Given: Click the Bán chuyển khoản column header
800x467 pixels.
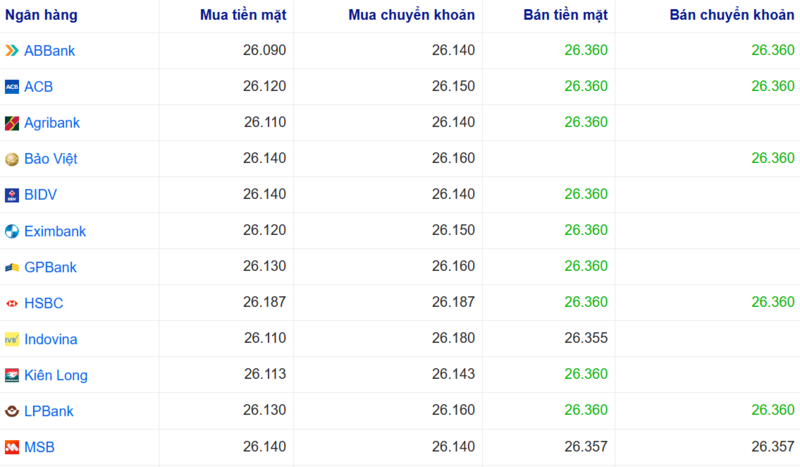Looking at the screenshot, I should (x=732, y=16).
